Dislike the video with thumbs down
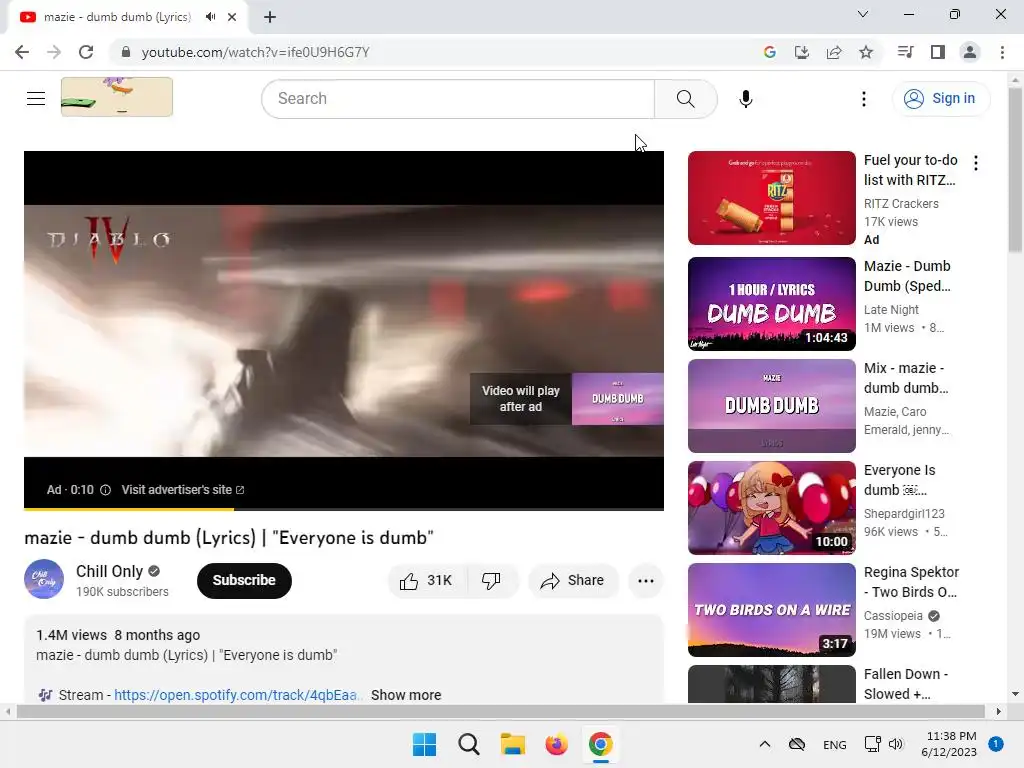This screenshot has width=1024, height=768. 491,581
